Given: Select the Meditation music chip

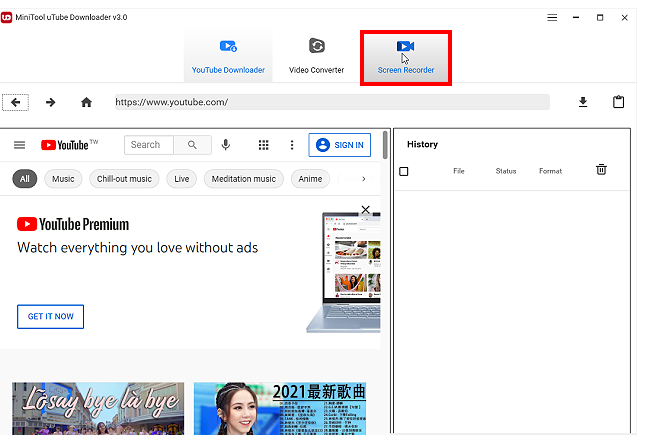Looking at the screenshot, I should point(244,179).
